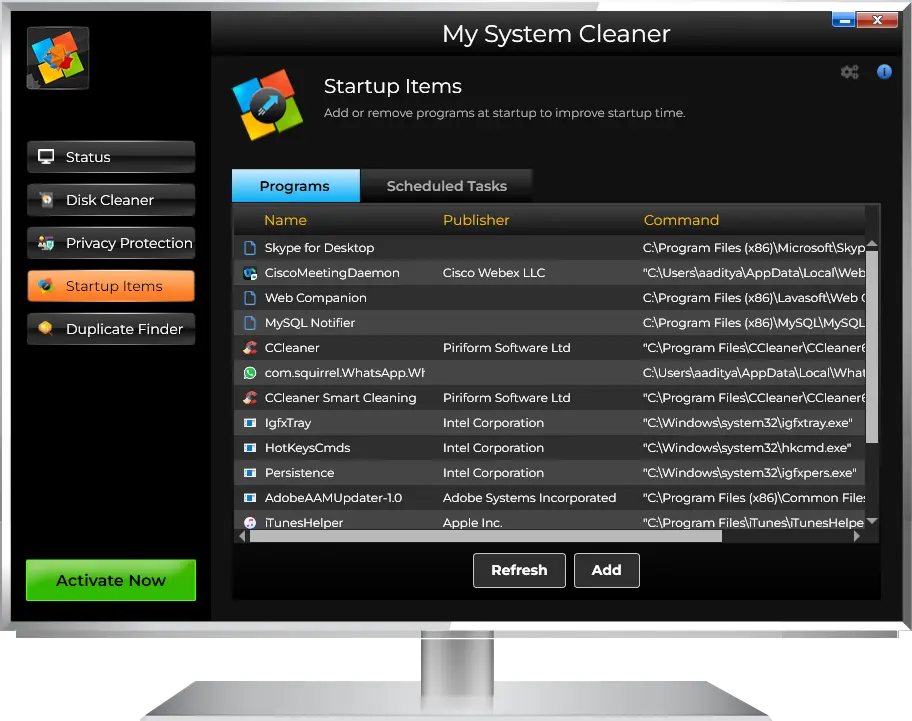Select com.squirrel.WhatsApp entry name
This screenshot has width=912, height=721.
[x=345, y=373]
